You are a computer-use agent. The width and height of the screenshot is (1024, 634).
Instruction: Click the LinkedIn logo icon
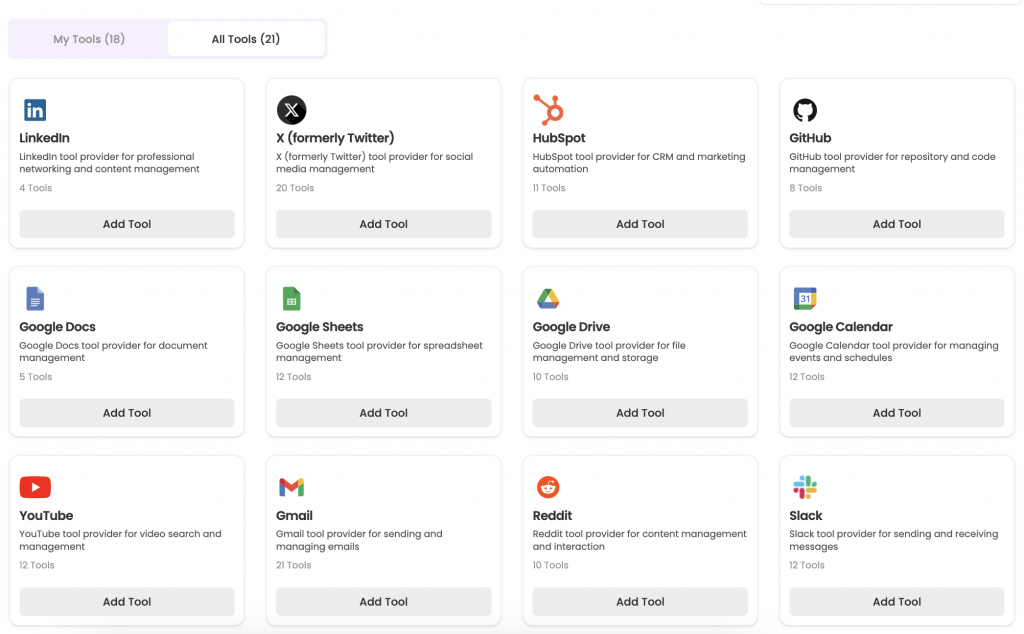click(35, 110)
